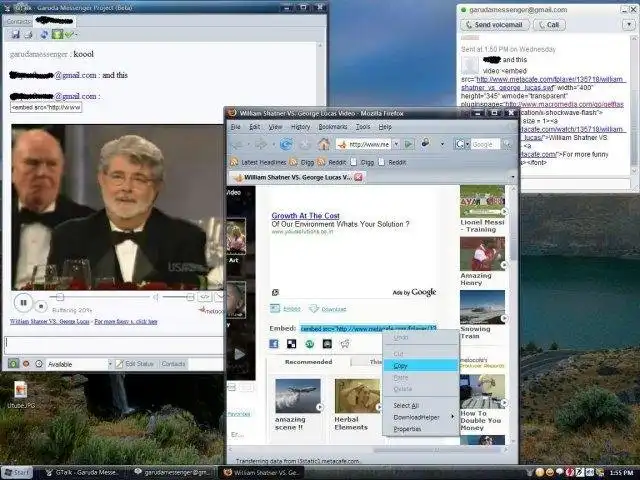Select Copy in the context menu
Viewport: 640px width, 480px height.
(x=420, y=366)
